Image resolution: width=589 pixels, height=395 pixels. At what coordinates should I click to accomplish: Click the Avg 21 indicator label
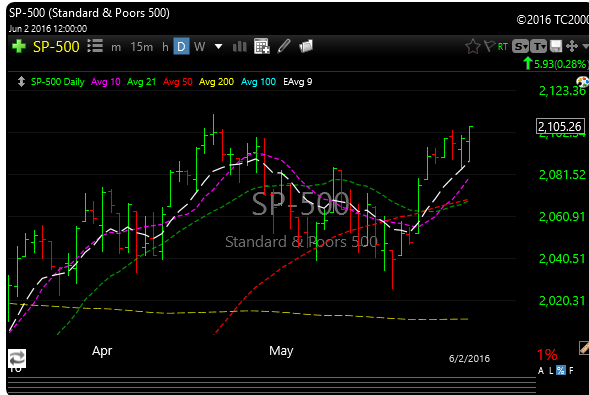[141, 81]
